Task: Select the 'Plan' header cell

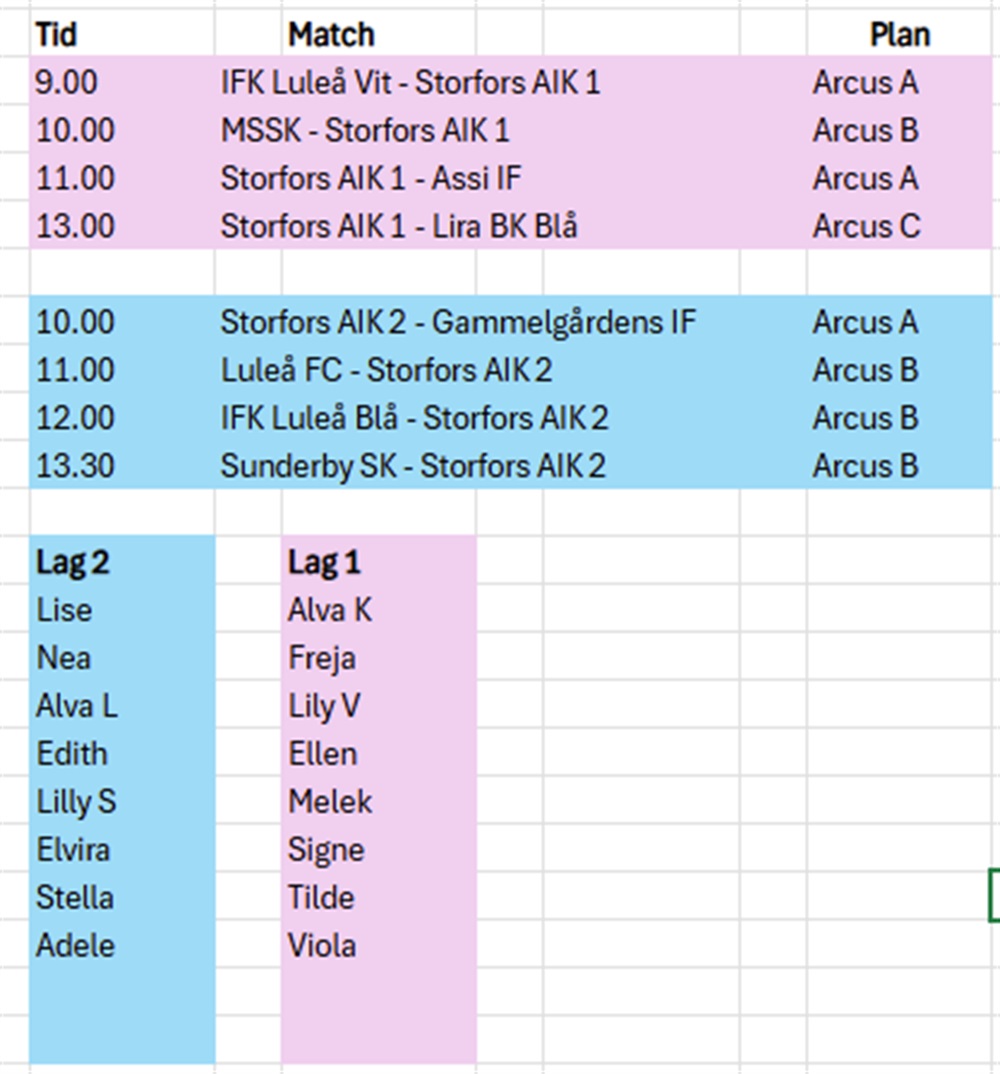Action: (899, 35)
